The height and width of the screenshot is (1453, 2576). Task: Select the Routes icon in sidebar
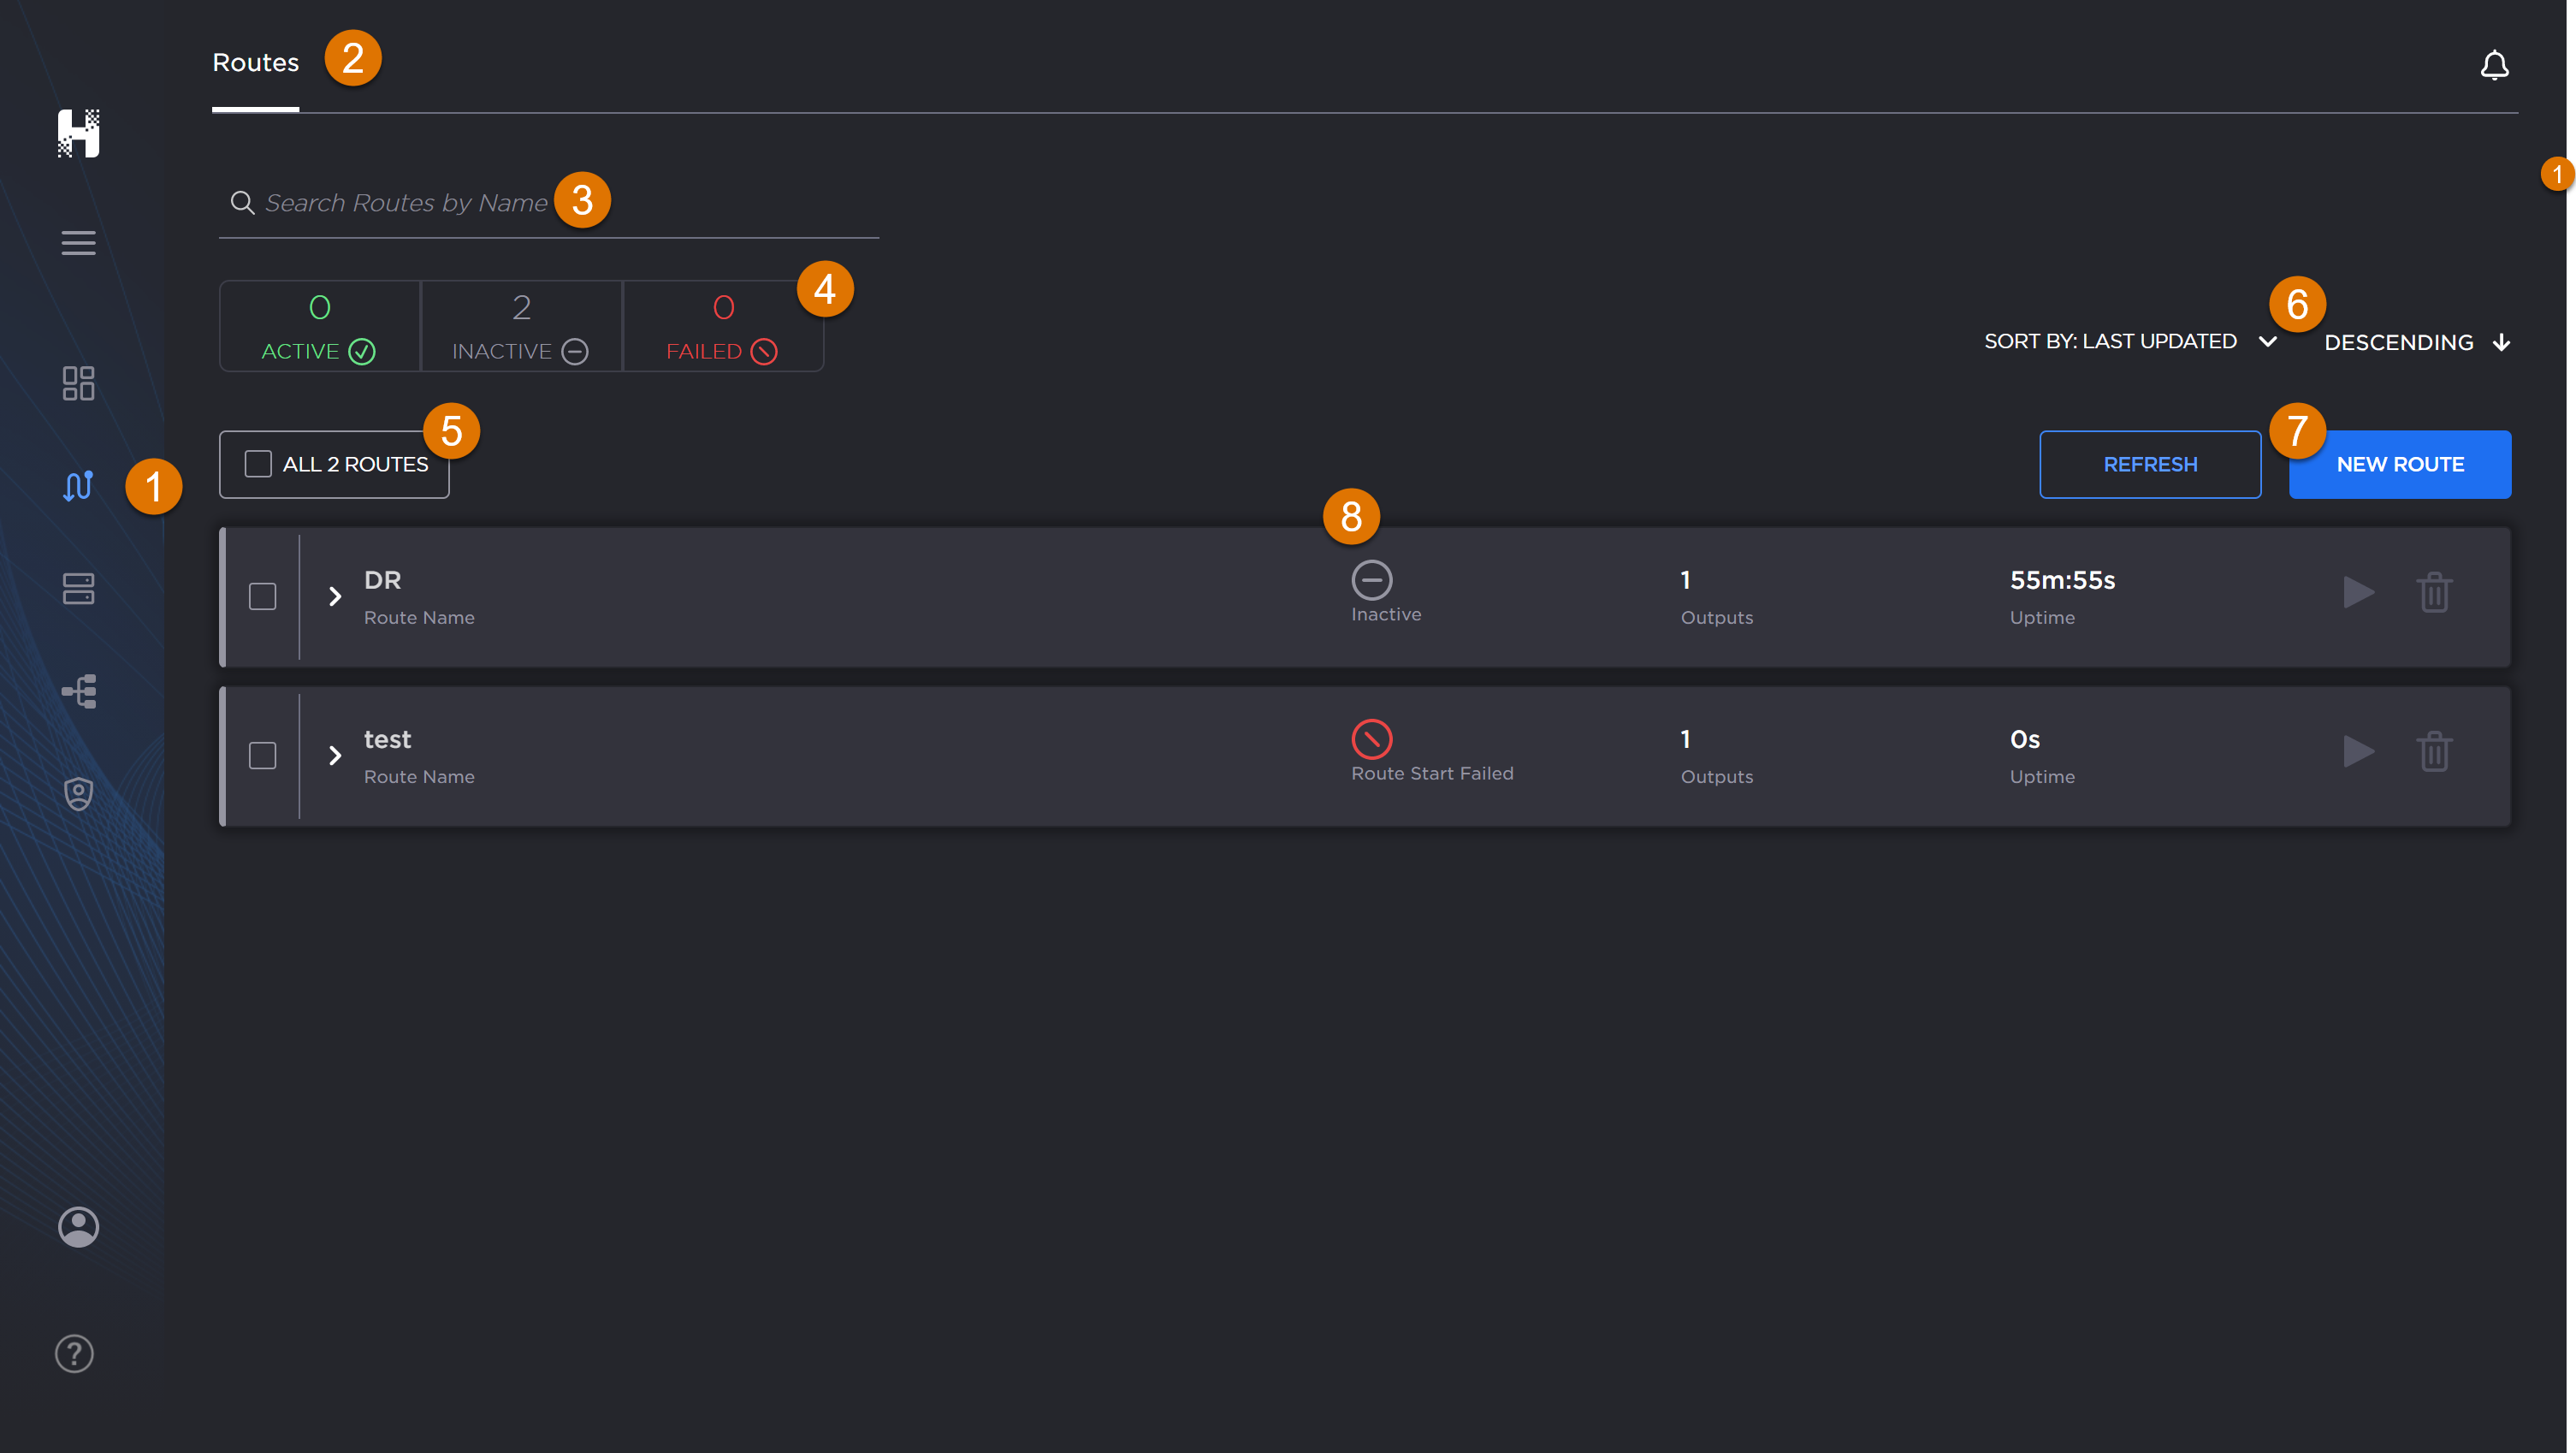pos(78,486)
